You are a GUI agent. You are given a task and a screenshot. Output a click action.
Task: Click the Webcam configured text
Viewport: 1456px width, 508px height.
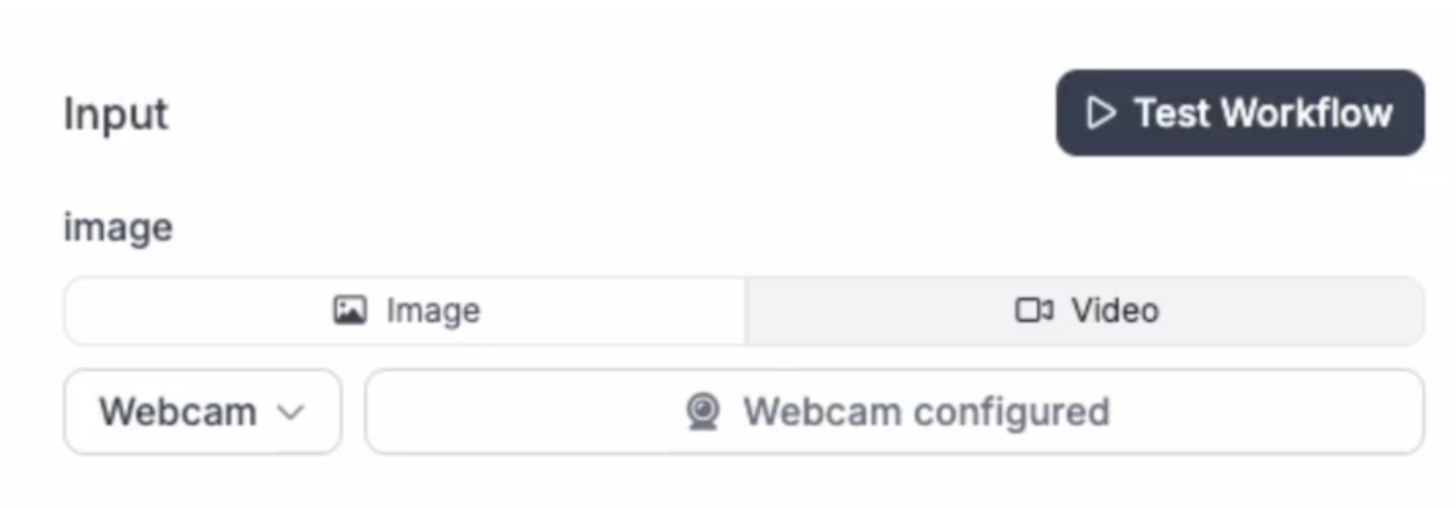(x=926, y=412)
